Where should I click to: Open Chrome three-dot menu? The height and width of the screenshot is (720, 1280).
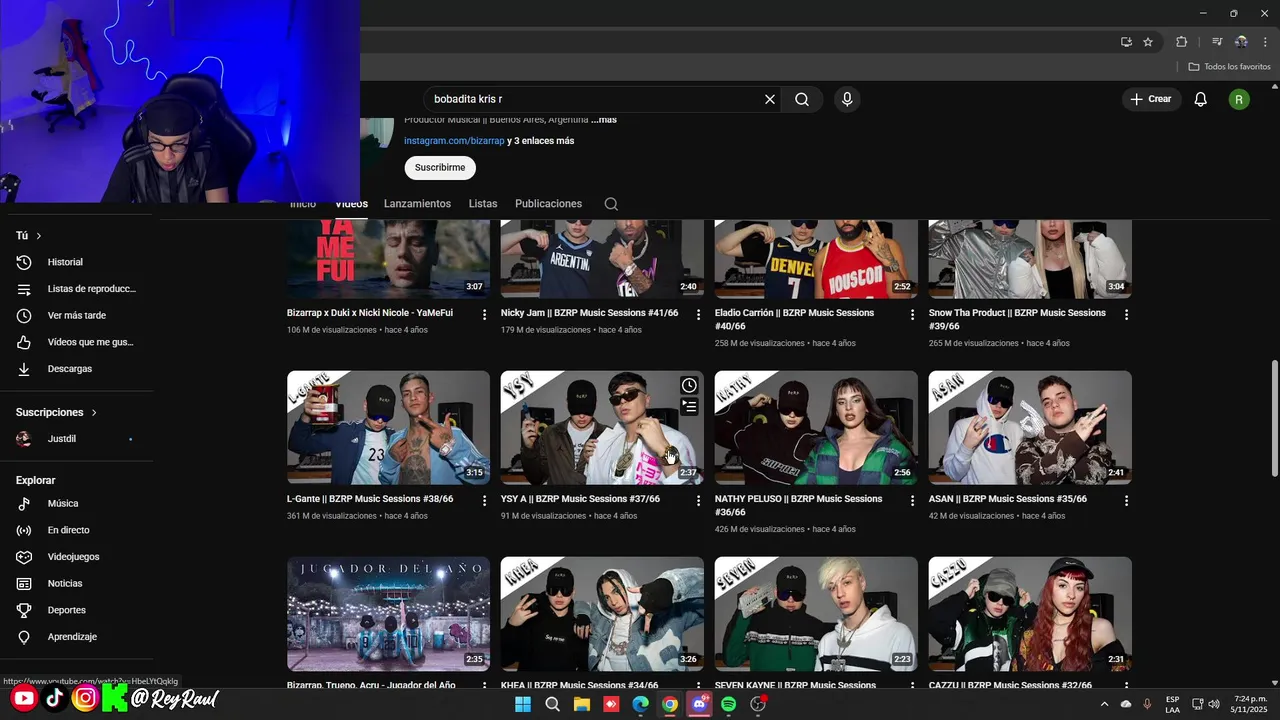pos(1266,42)
